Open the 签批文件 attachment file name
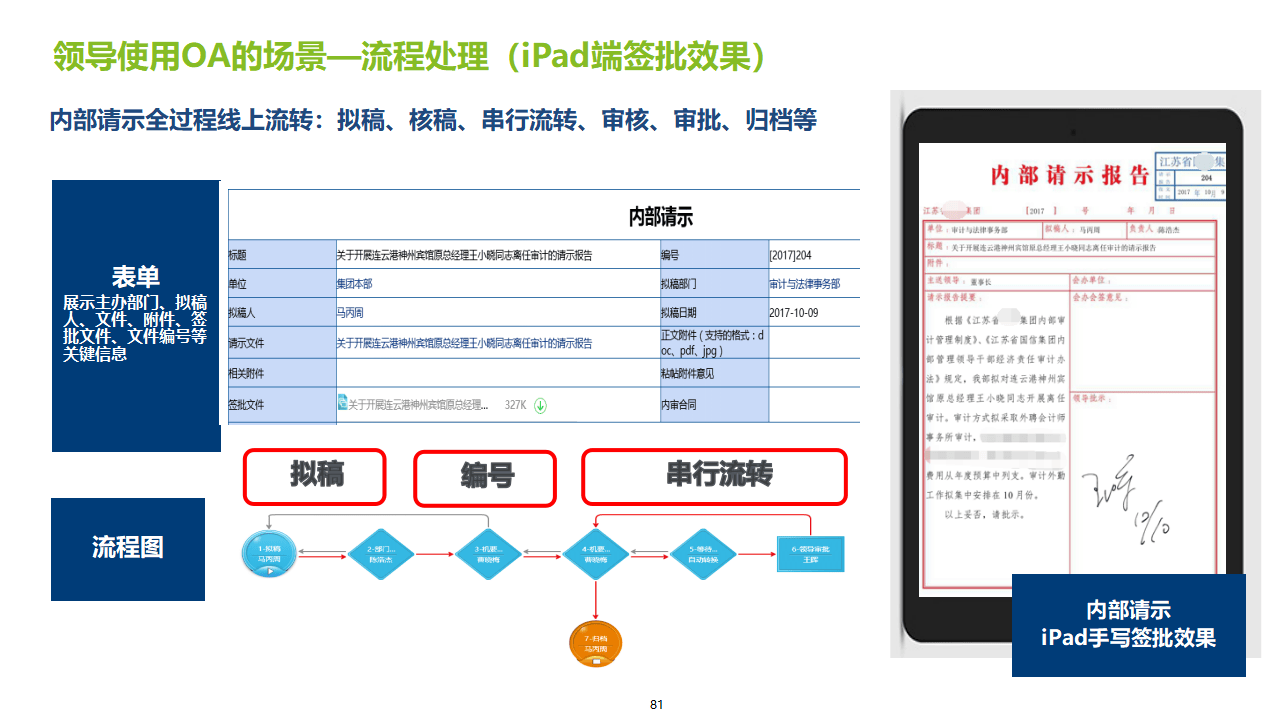The height and width of the screenshot is (720, 1280). (x=418, y=405)
